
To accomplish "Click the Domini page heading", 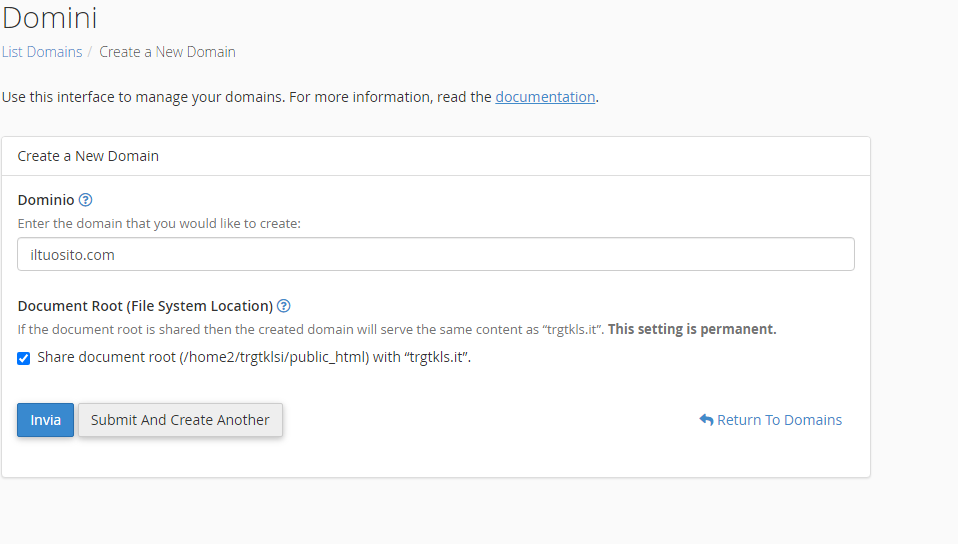I will [x=49, y=17].
